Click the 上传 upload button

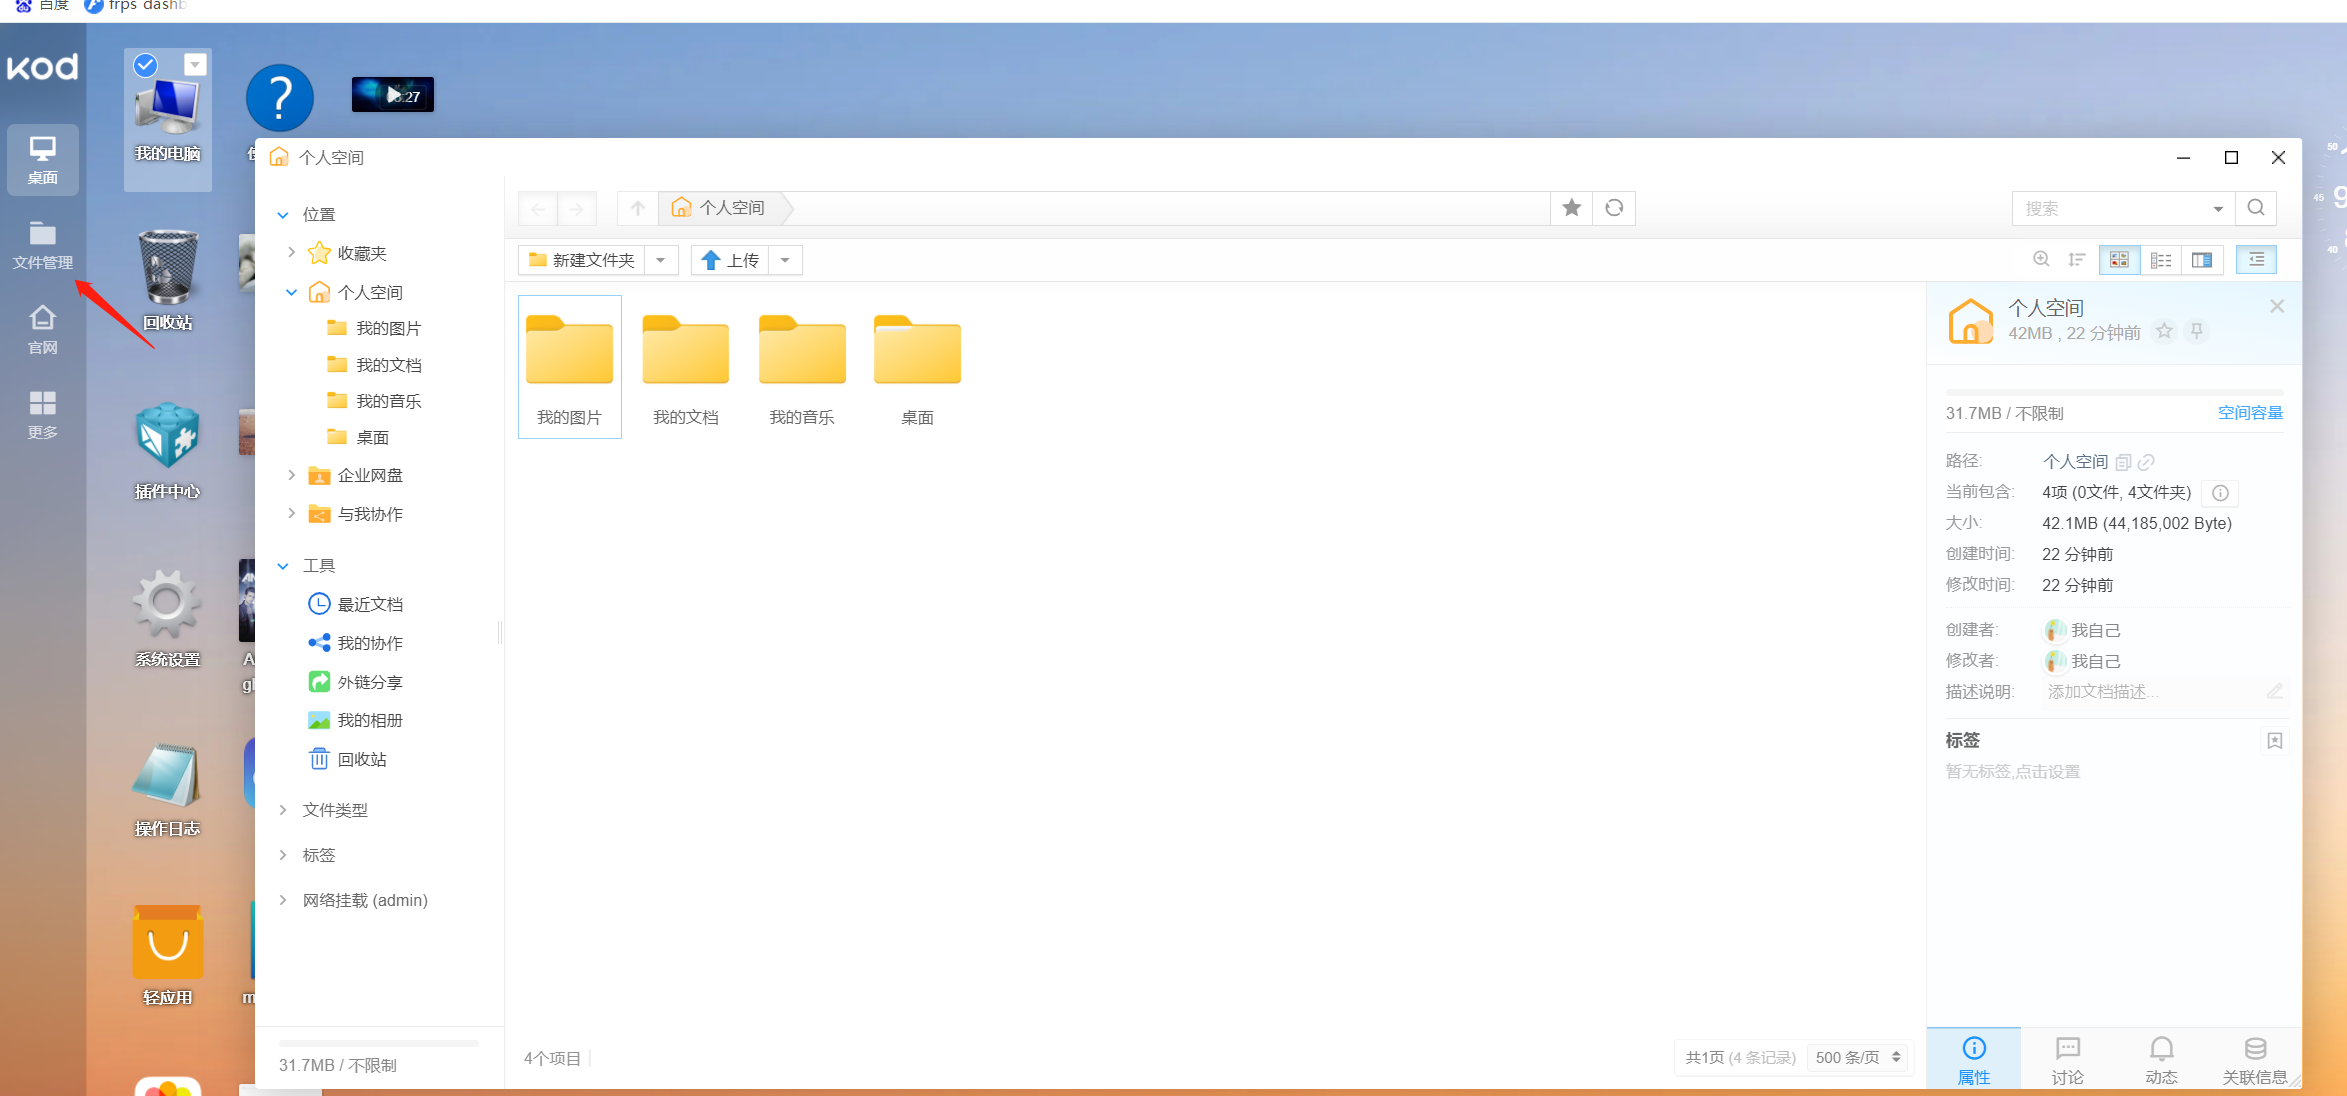click(x=730, y=260)
